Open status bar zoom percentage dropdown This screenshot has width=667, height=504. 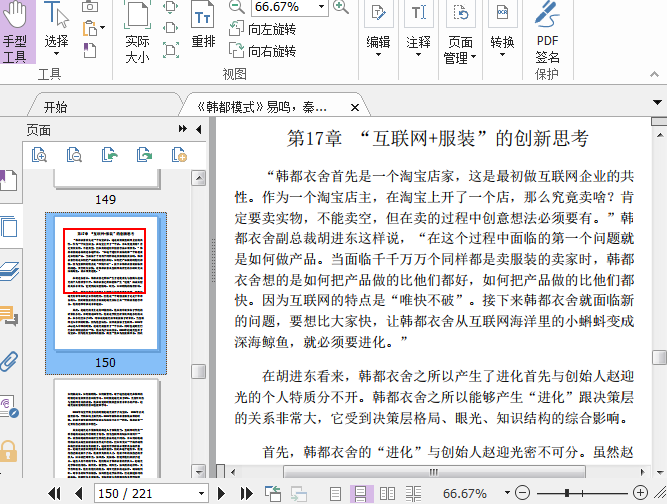(x=507, y=493)
